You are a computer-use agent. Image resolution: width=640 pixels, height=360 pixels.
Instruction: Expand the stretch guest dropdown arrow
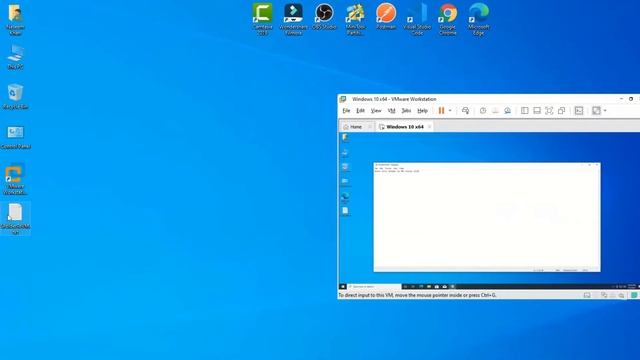(605, 111)
